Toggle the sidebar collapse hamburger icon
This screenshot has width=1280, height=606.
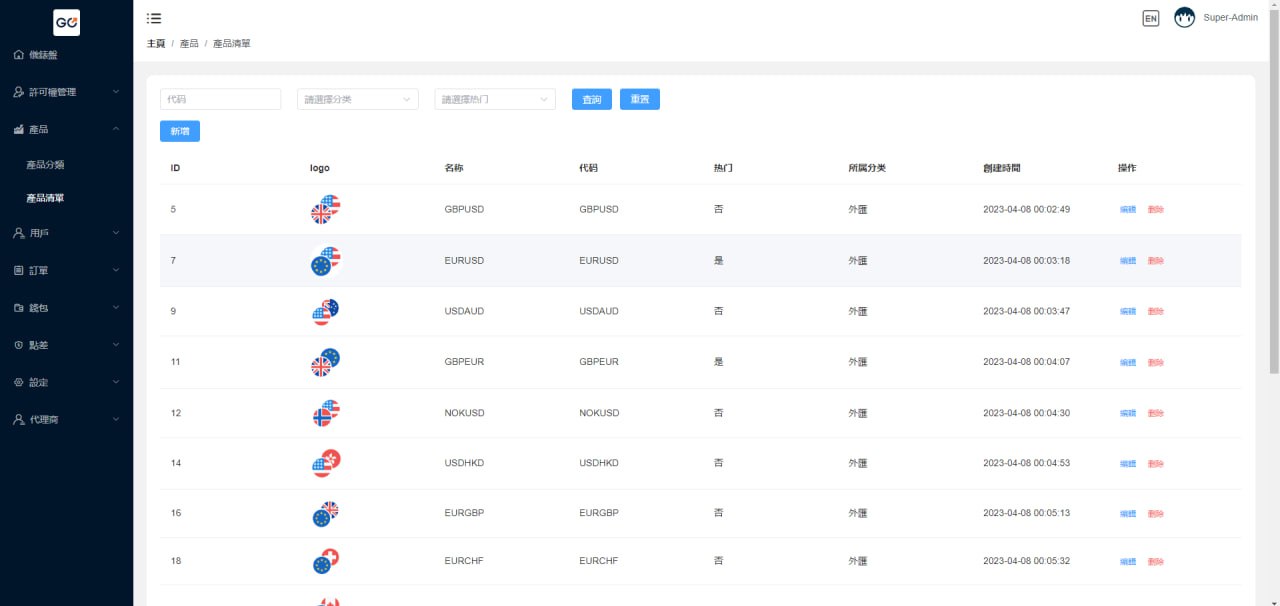pyautogui.click(x=153, y=18)
